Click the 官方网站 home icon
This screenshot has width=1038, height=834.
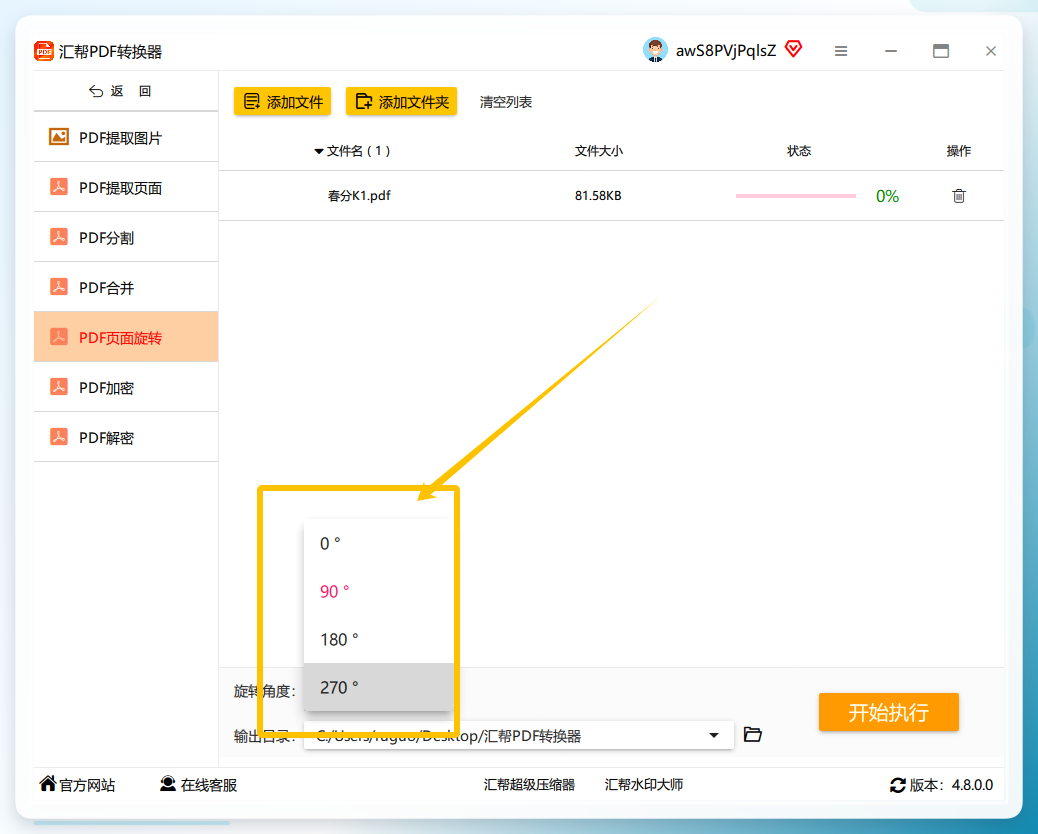pyautogui.click(x=48, y=784)
